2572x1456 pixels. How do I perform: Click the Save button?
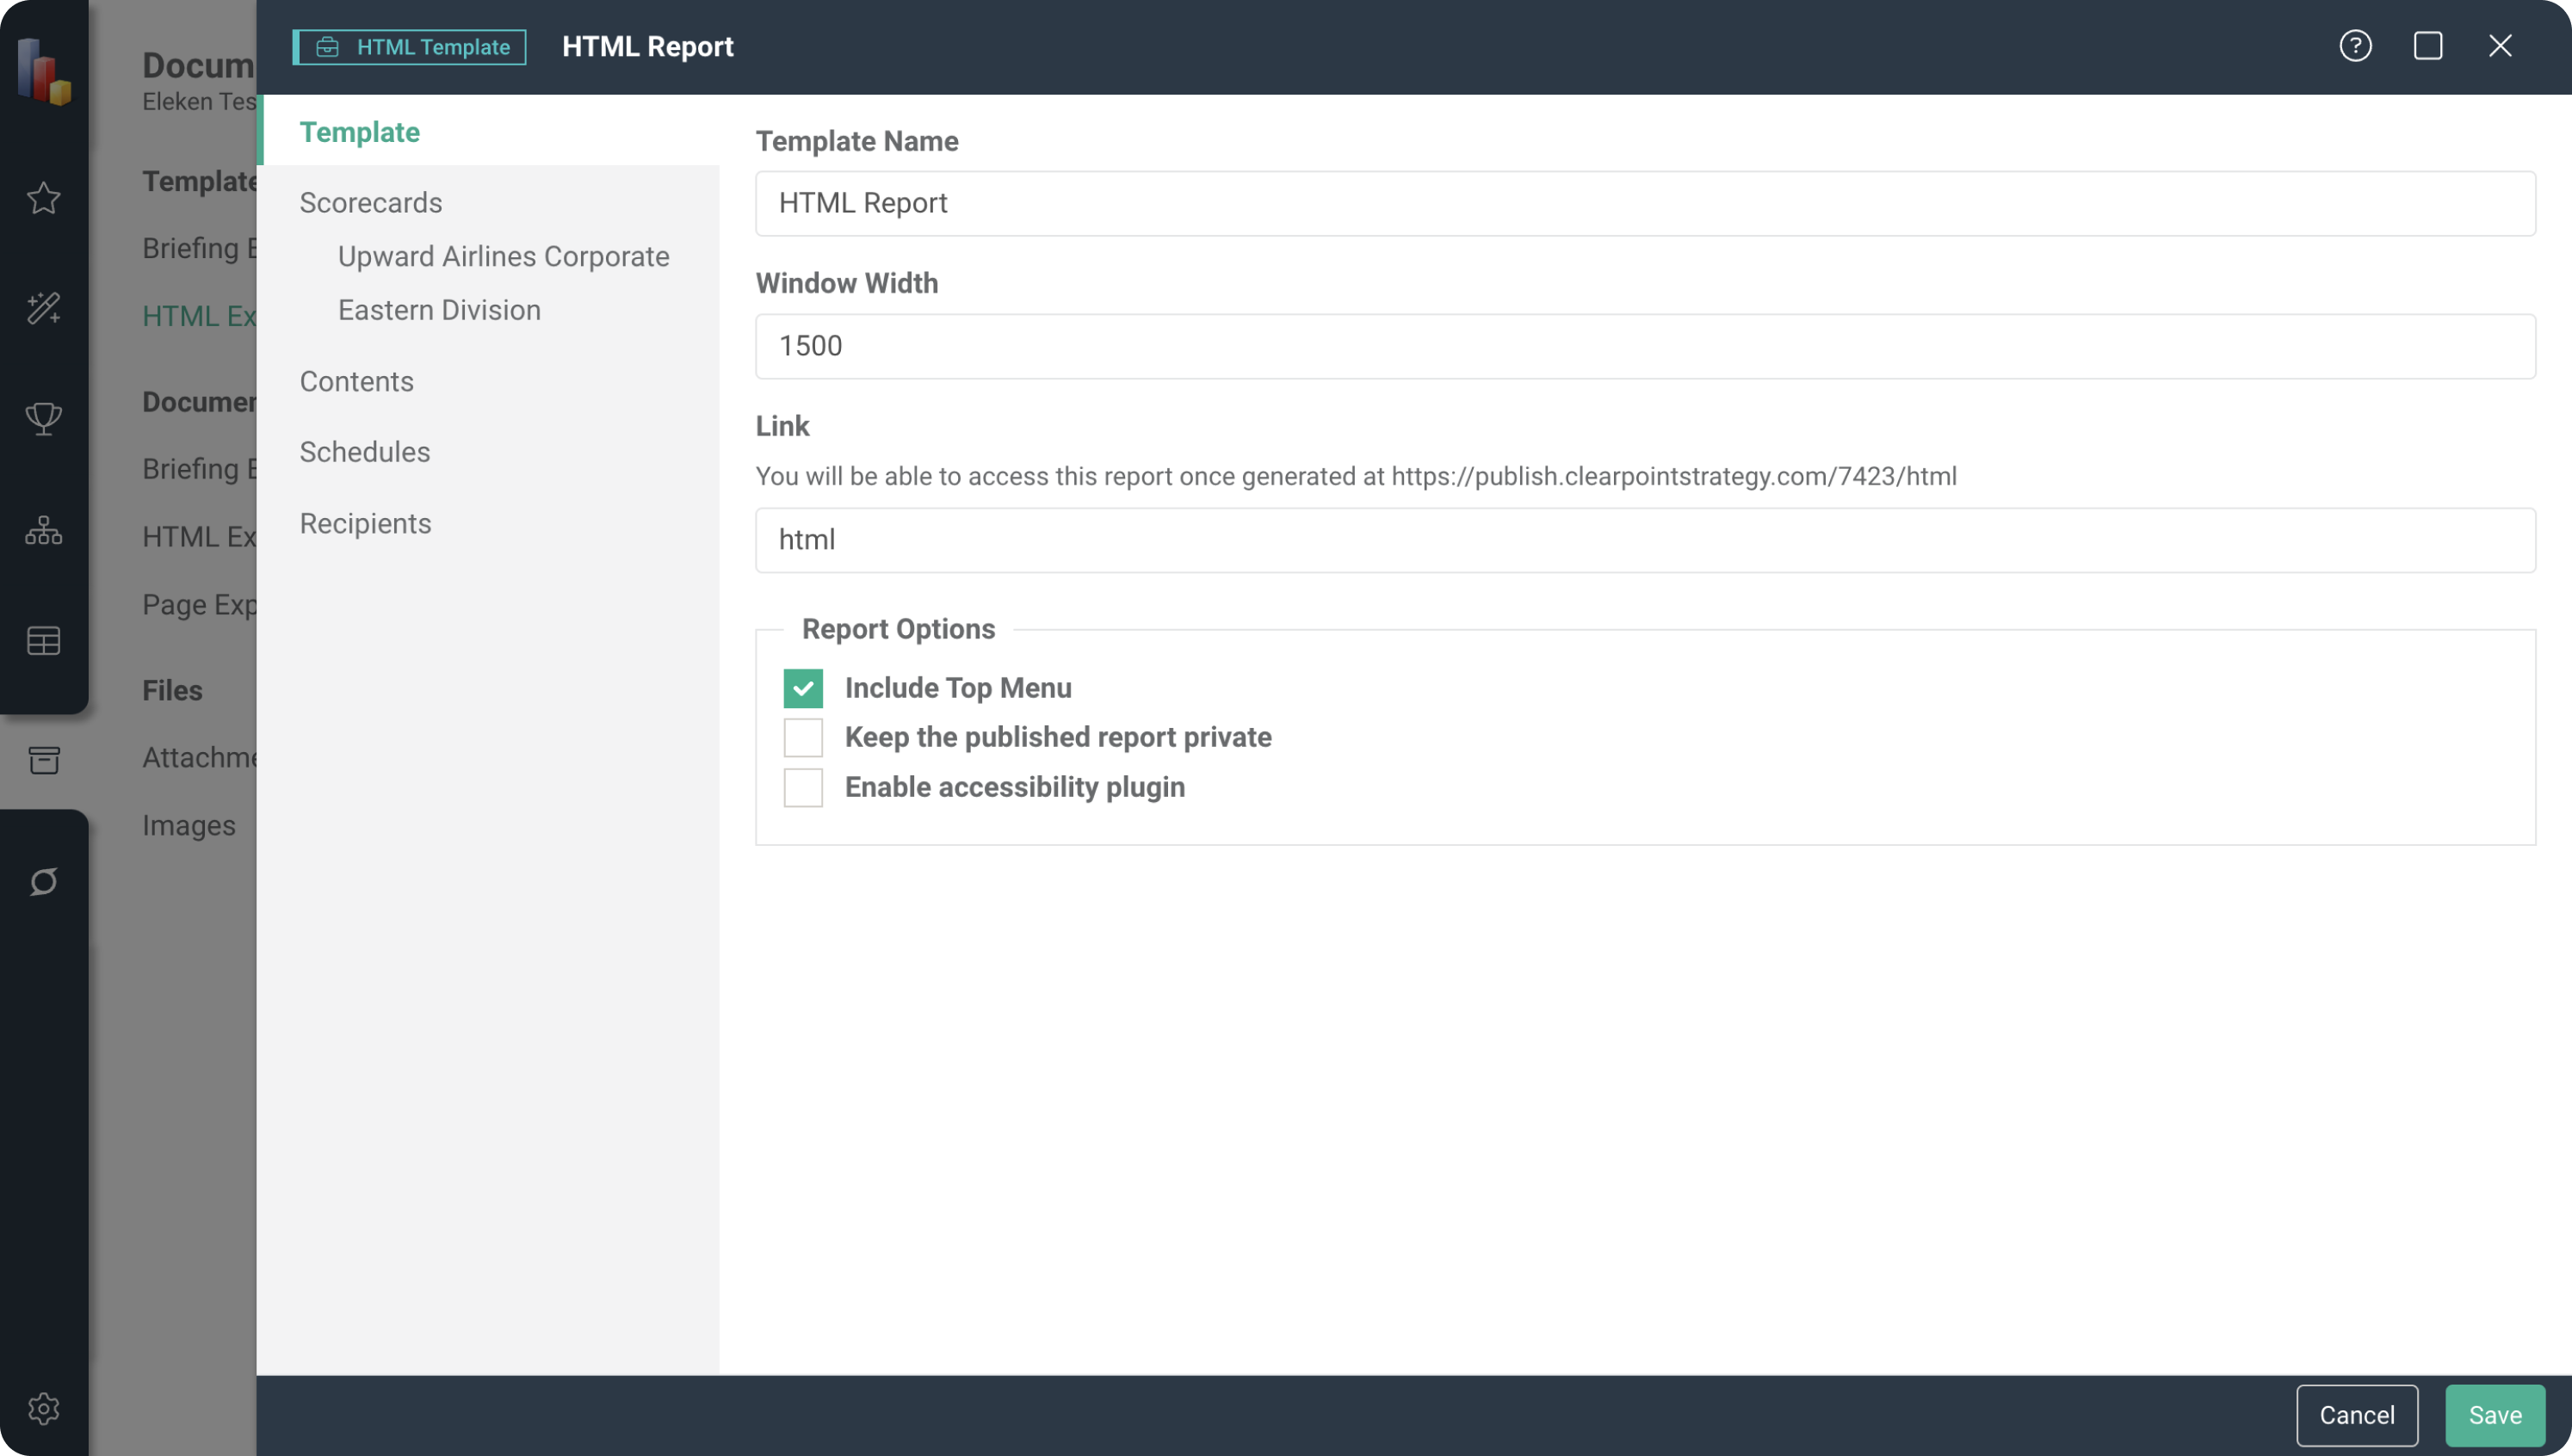tap(2494, 1415)
